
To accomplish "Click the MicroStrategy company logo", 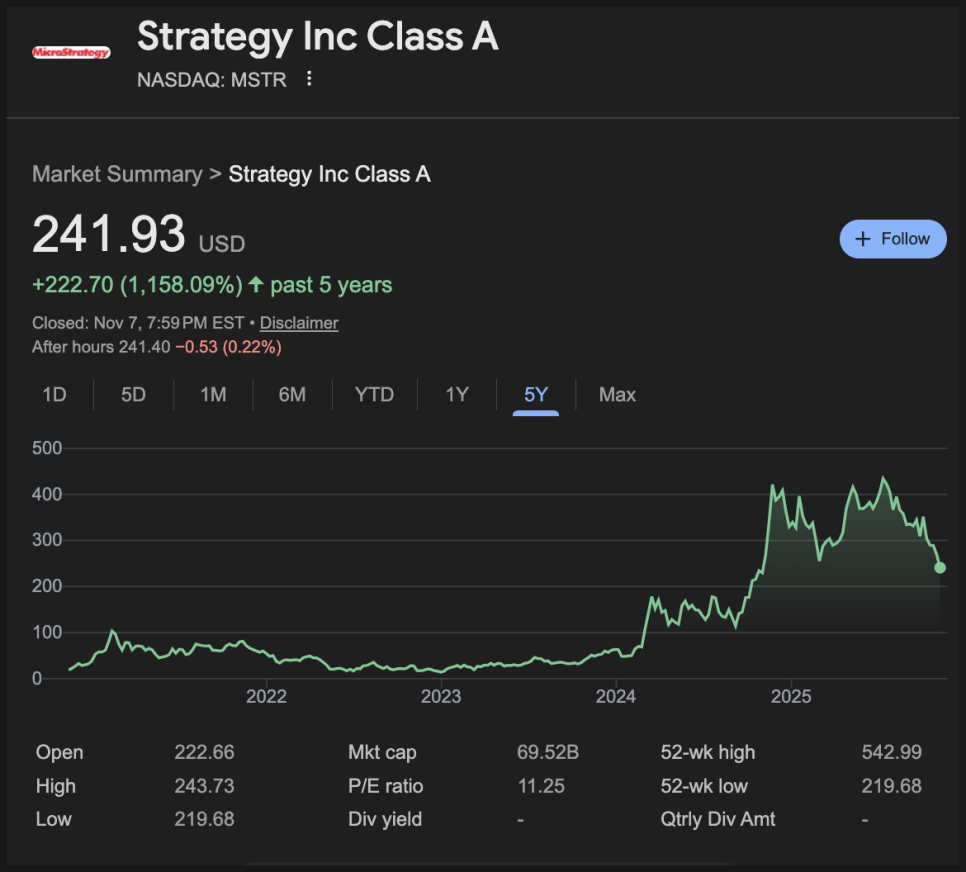I will [71, 52].
